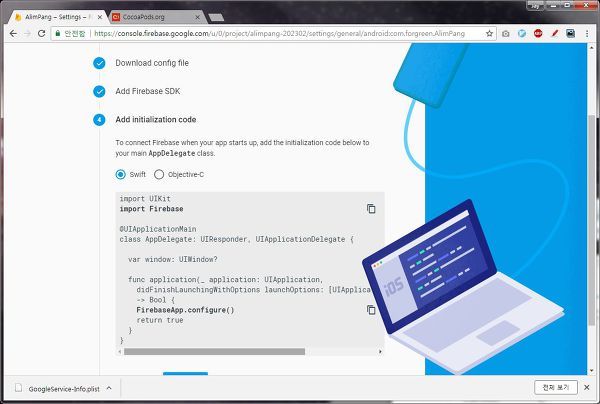This screenshot has width=600, height=404.
Task: Click the Add Firebase SDK step title
Action: pos(148,91)
